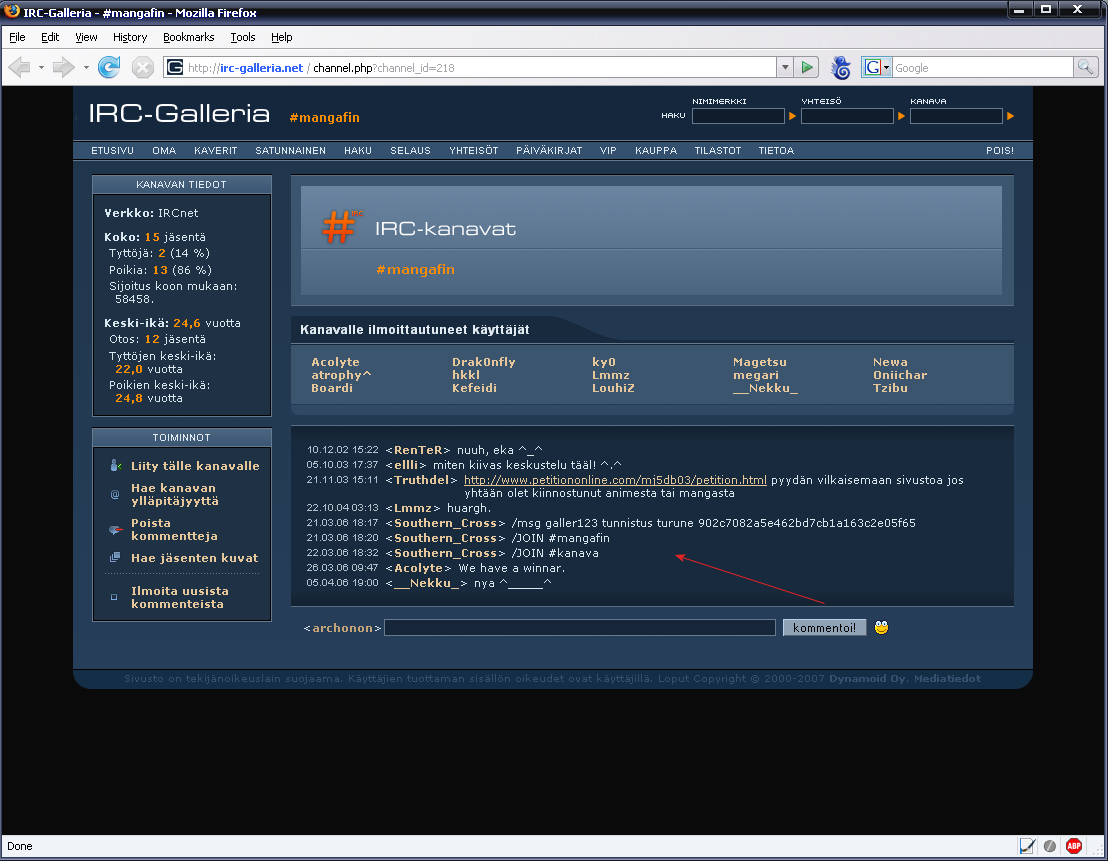Click the Liity tälle kanavalle join icon
The width and height of the screenshot is (1108, 861).
pos(115,465)
